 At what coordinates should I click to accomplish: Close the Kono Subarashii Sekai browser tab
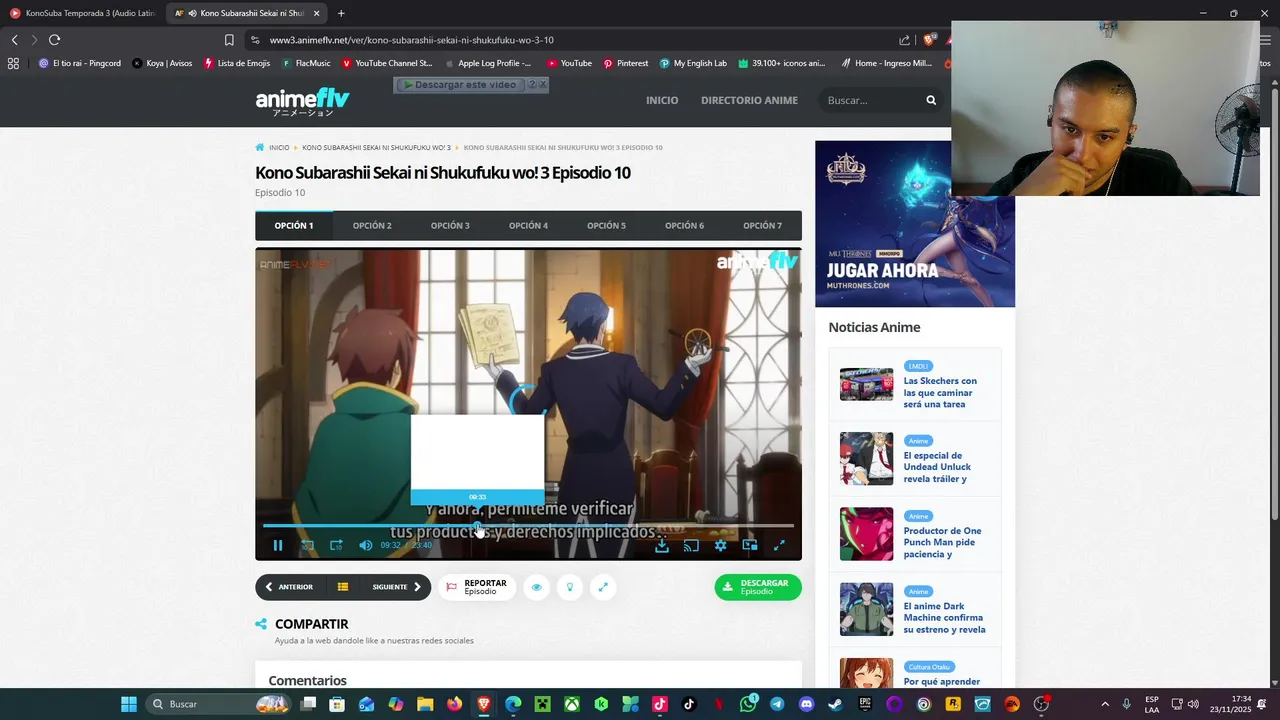(317, 13)
